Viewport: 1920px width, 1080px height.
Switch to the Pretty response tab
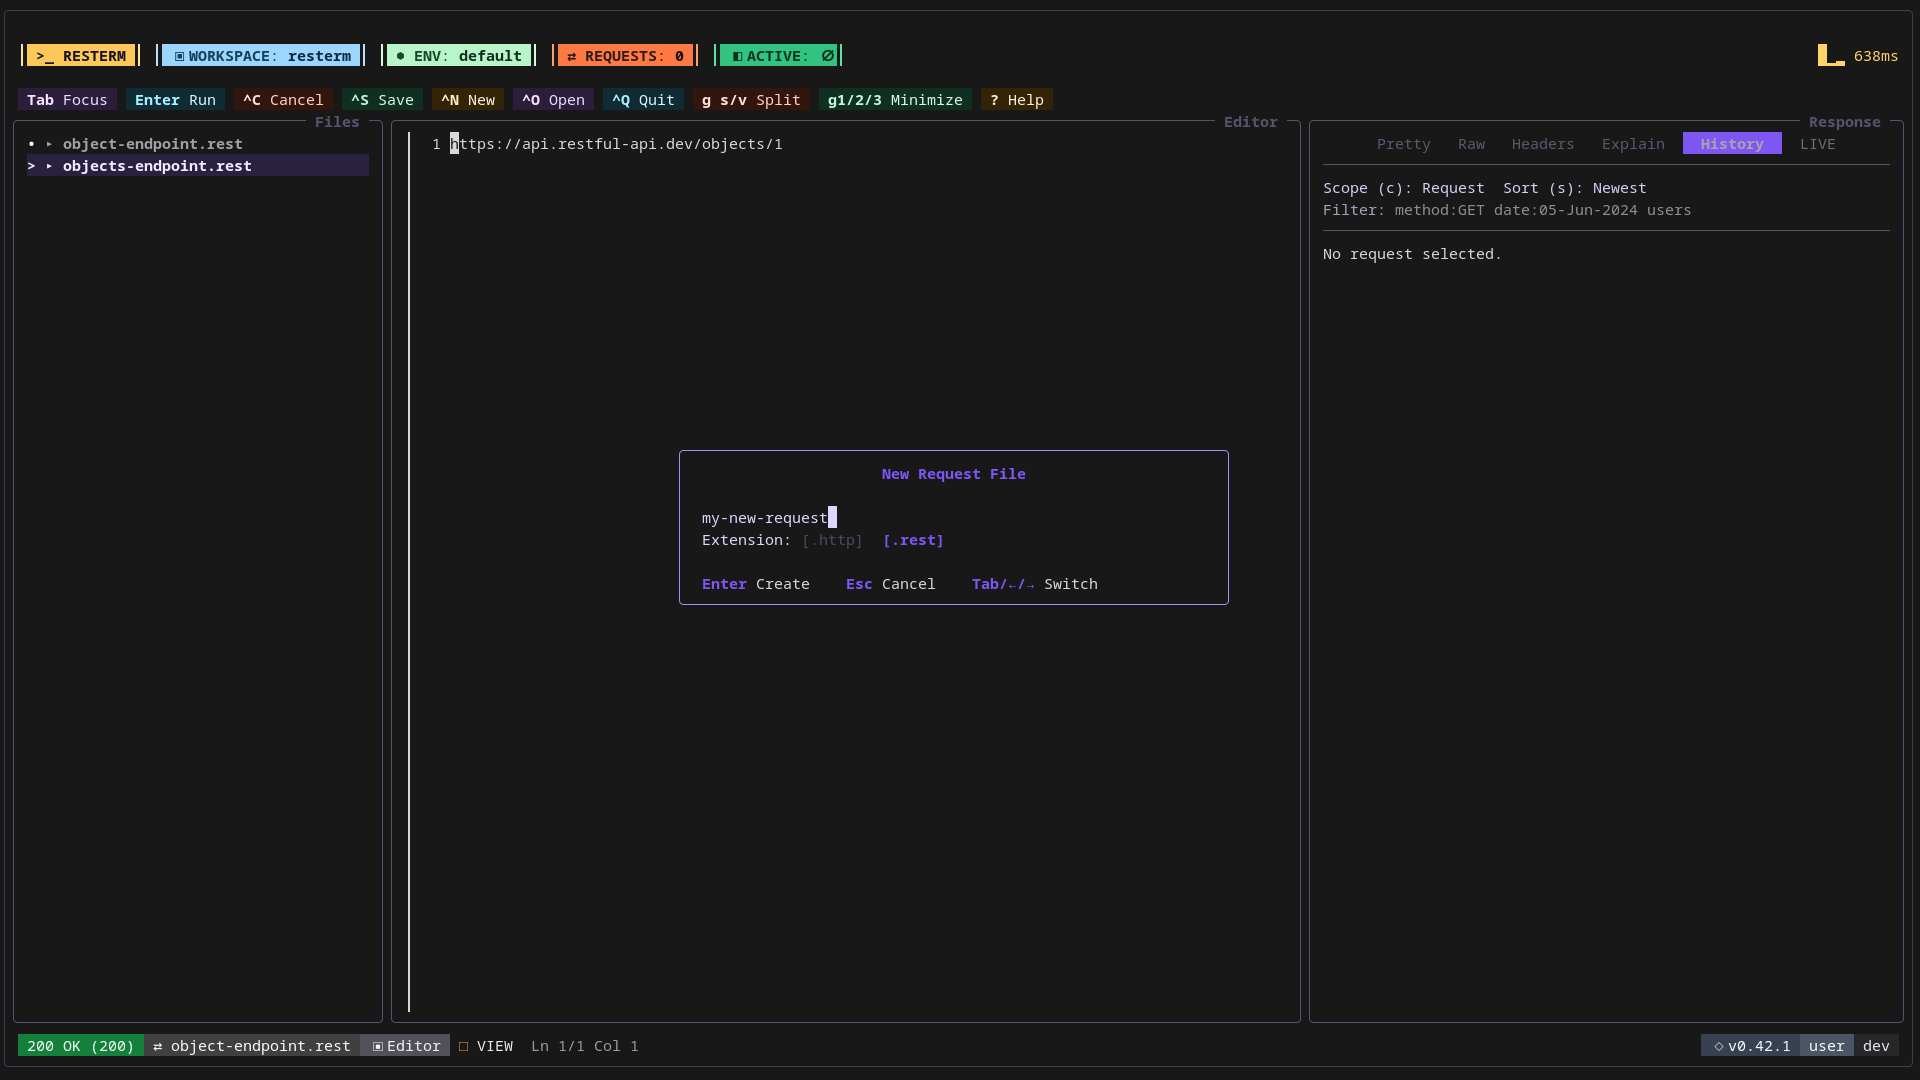pos(1403,144)
